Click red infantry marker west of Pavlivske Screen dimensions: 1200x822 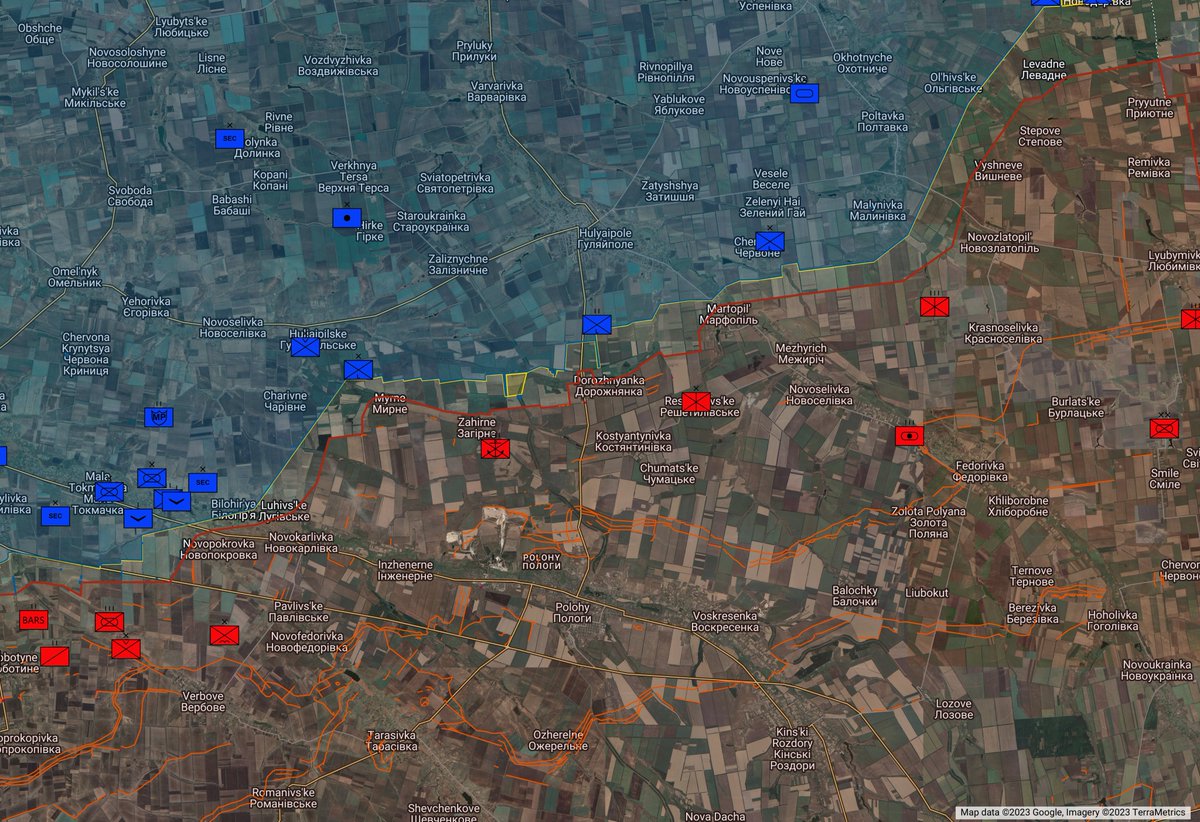tap(224, 635)
